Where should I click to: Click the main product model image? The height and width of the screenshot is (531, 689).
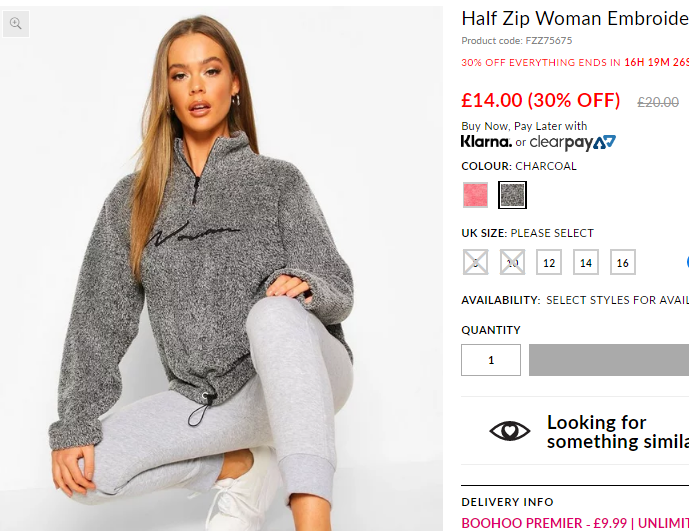coord(221,268)
